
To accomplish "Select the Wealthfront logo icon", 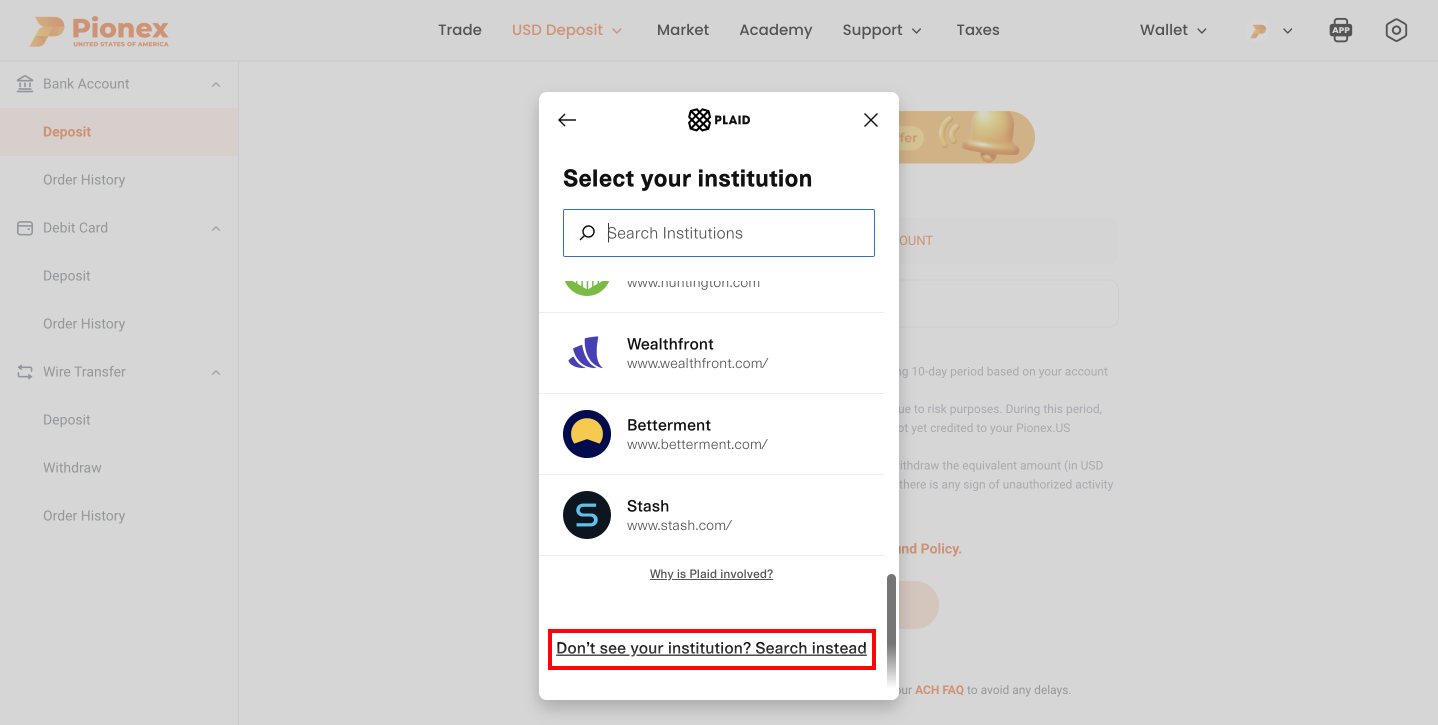I will tap(587, 353).
